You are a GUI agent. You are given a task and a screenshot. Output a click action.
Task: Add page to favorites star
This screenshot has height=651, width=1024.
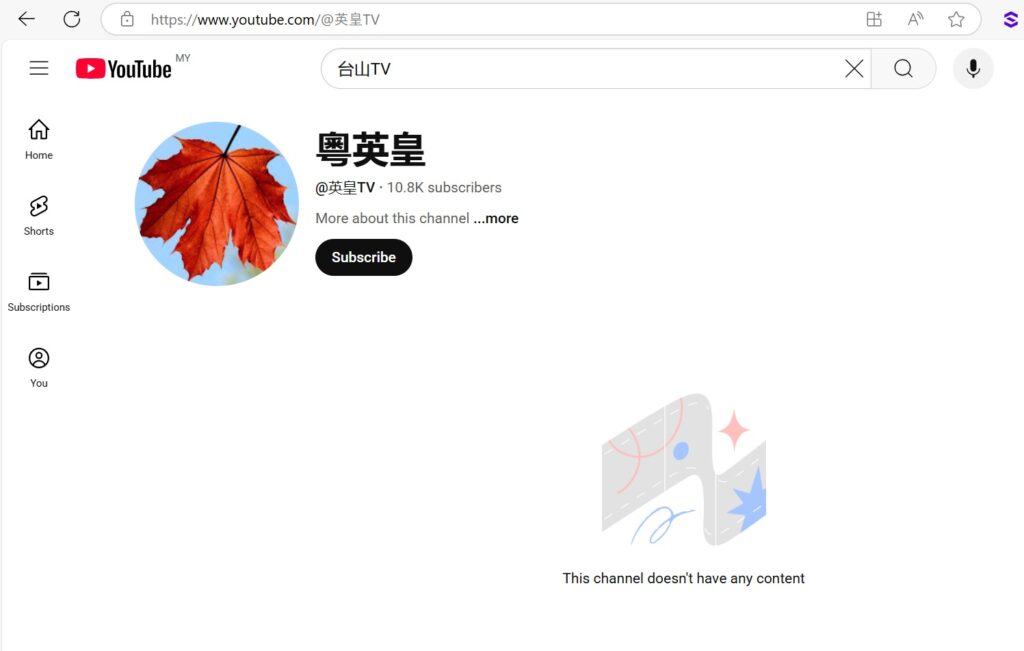(x=956, y=20)
